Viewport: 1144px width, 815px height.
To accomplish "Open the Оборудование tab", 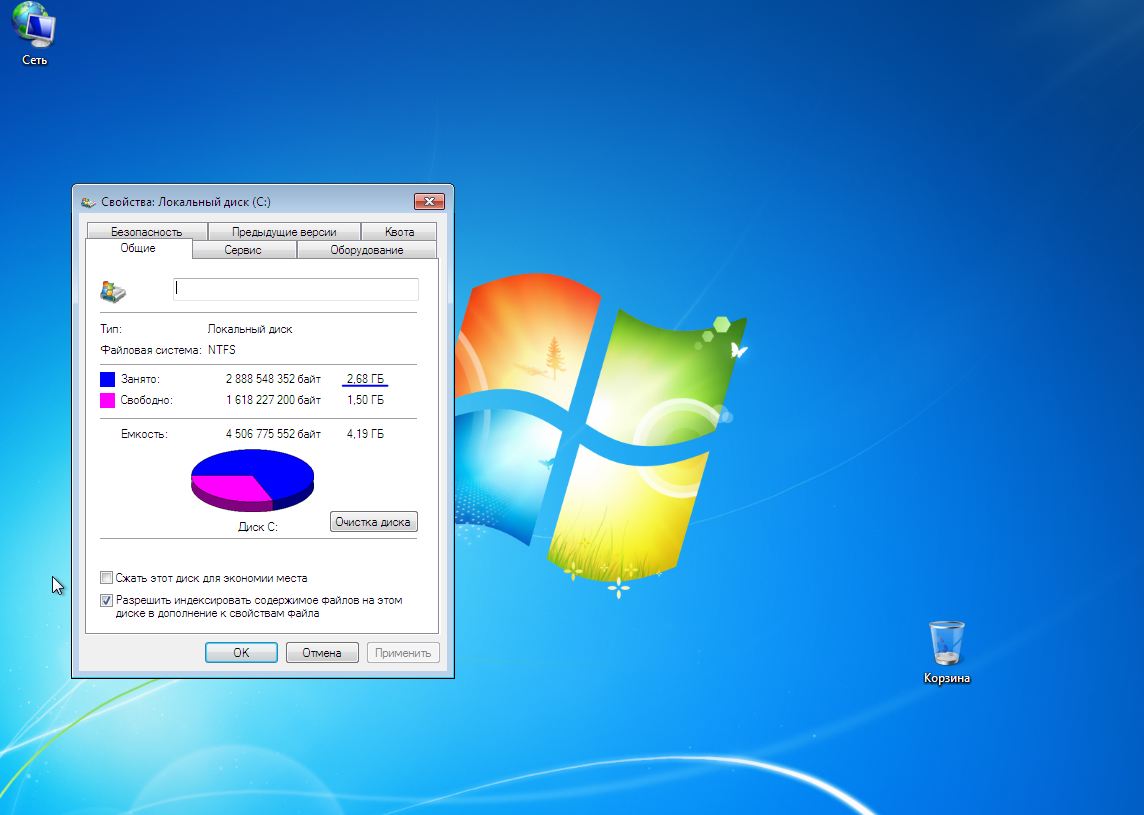I will pos(366,250).
